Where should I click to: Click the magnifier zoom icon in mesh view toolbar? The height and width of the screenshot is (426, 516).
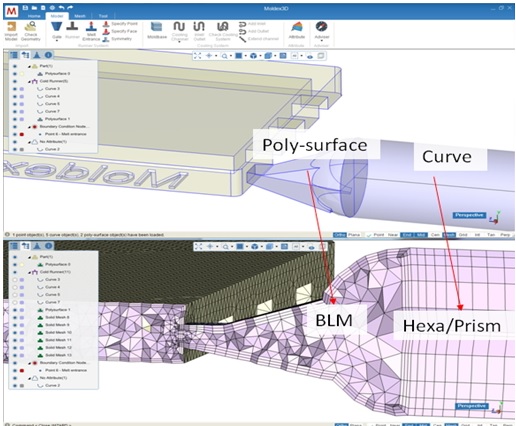pos(226,247)
